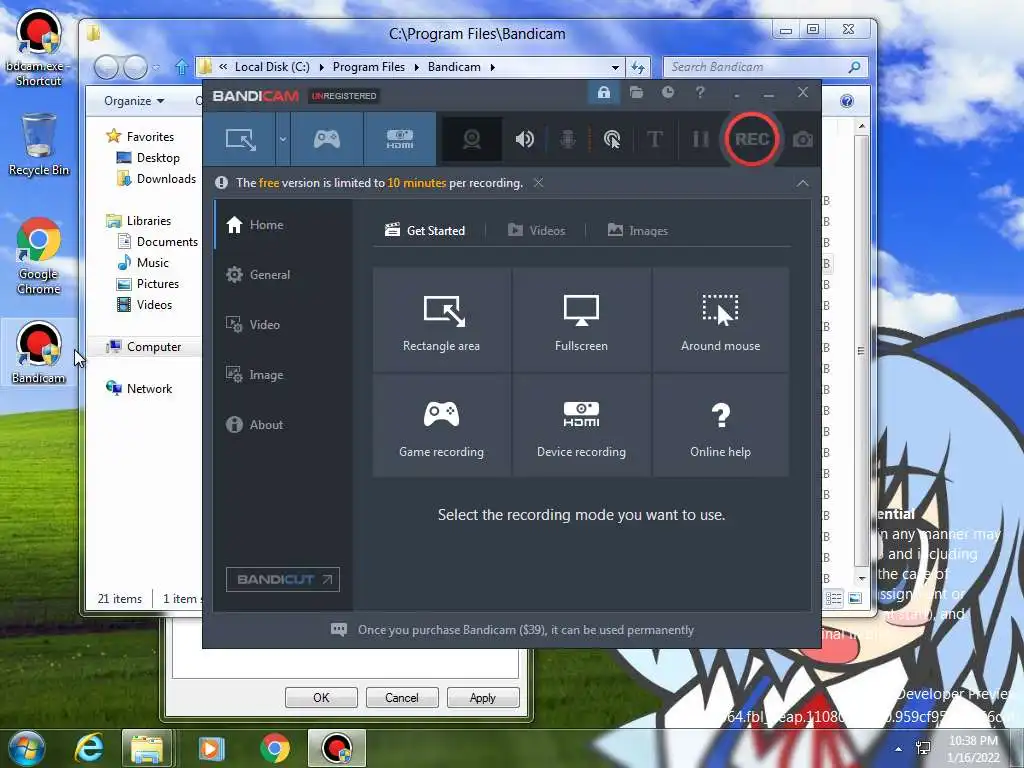1024x768 pixels.
Task: Click Explorer Back navigation button
Action: [x=106, y=67]
